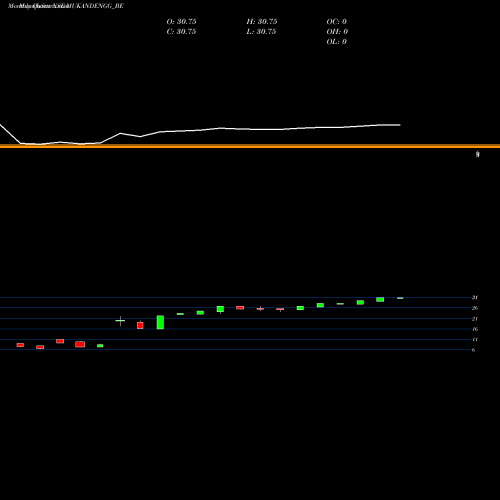Image resolution: width=500 pixels, height=500 pixels.
Task: Click the high value H: 30.75
Action: (x=262, y=21)
